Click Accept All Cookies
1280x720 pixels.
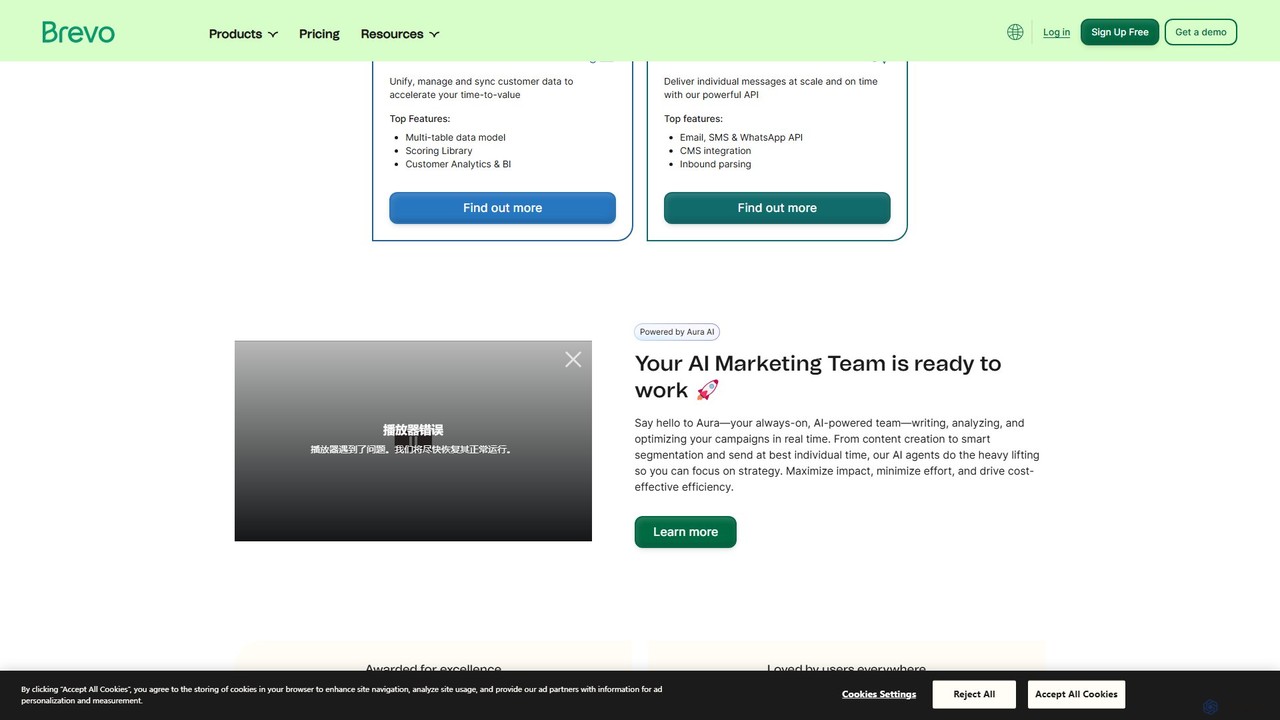(1076, 694)
